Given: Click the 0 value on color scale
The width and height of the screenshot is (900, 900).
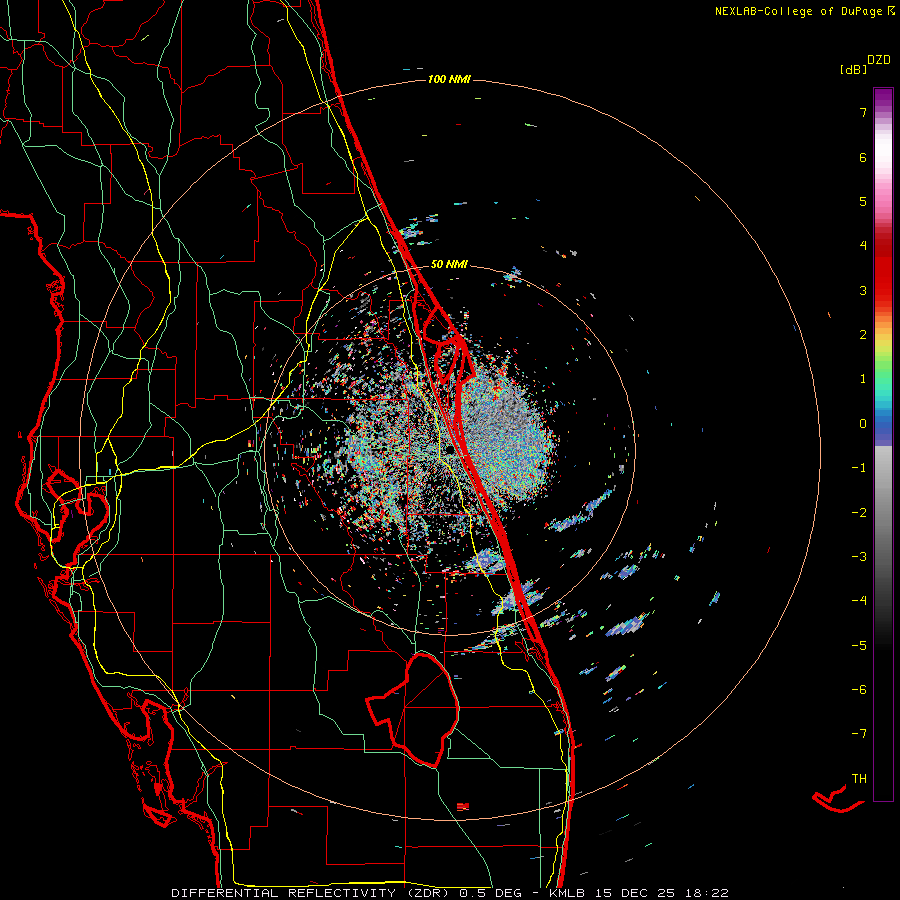Looking at the screenshot, I should (x=863, y=424).
